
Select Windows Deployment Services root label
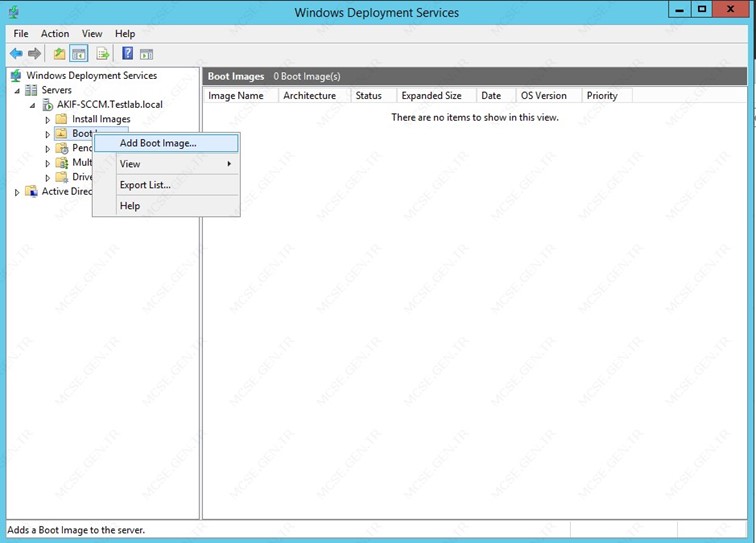click(x=92, y=75)
